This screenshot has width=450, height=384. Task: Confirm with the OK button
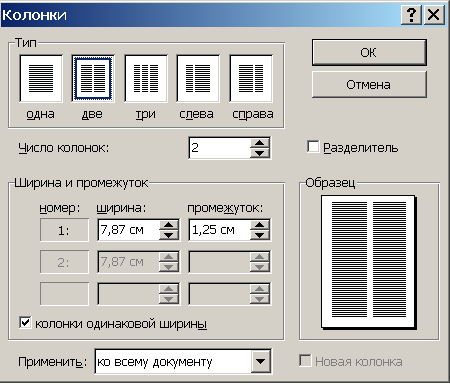[x=369, y=53]
